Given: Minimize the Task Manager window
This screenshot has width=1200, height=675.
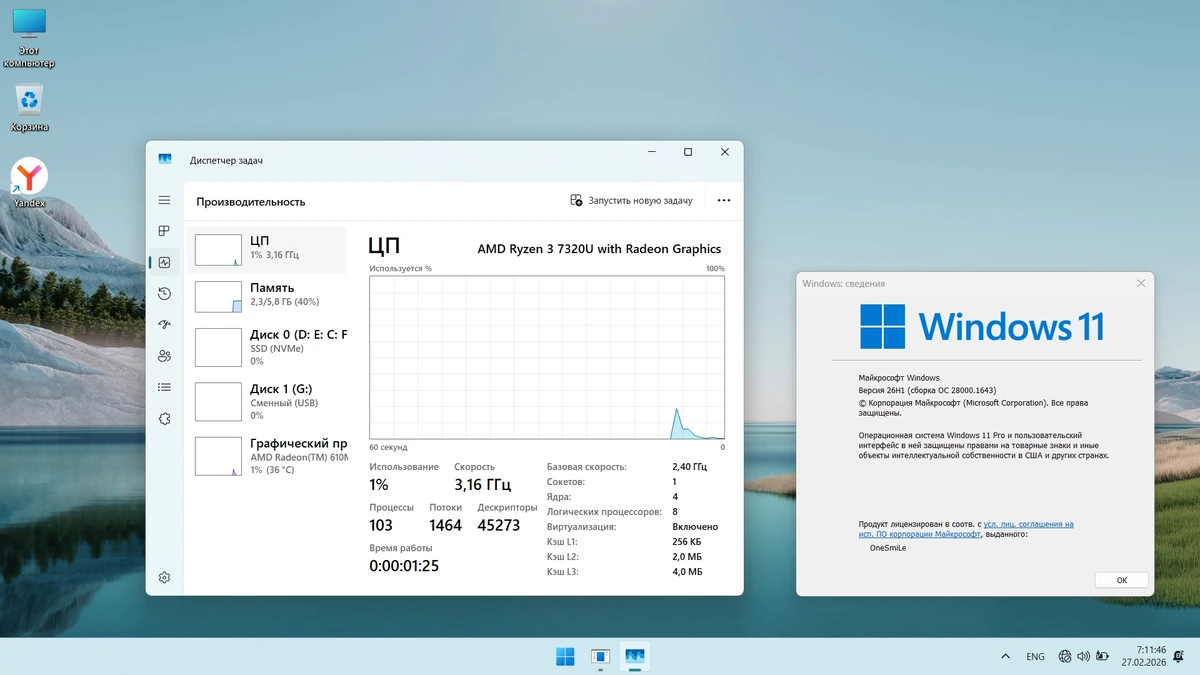Looking at the screenshot, I should pyautogui.click(x=652, y=152).
